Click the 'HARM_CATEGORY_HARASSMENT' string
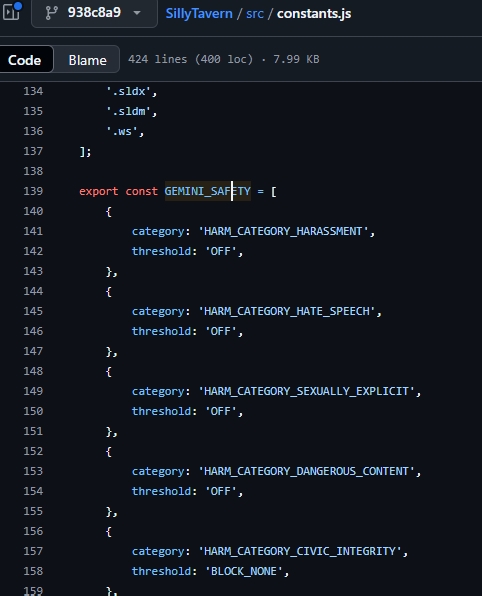The height and width of the screenshot is (596, 482). pos(284,231)
